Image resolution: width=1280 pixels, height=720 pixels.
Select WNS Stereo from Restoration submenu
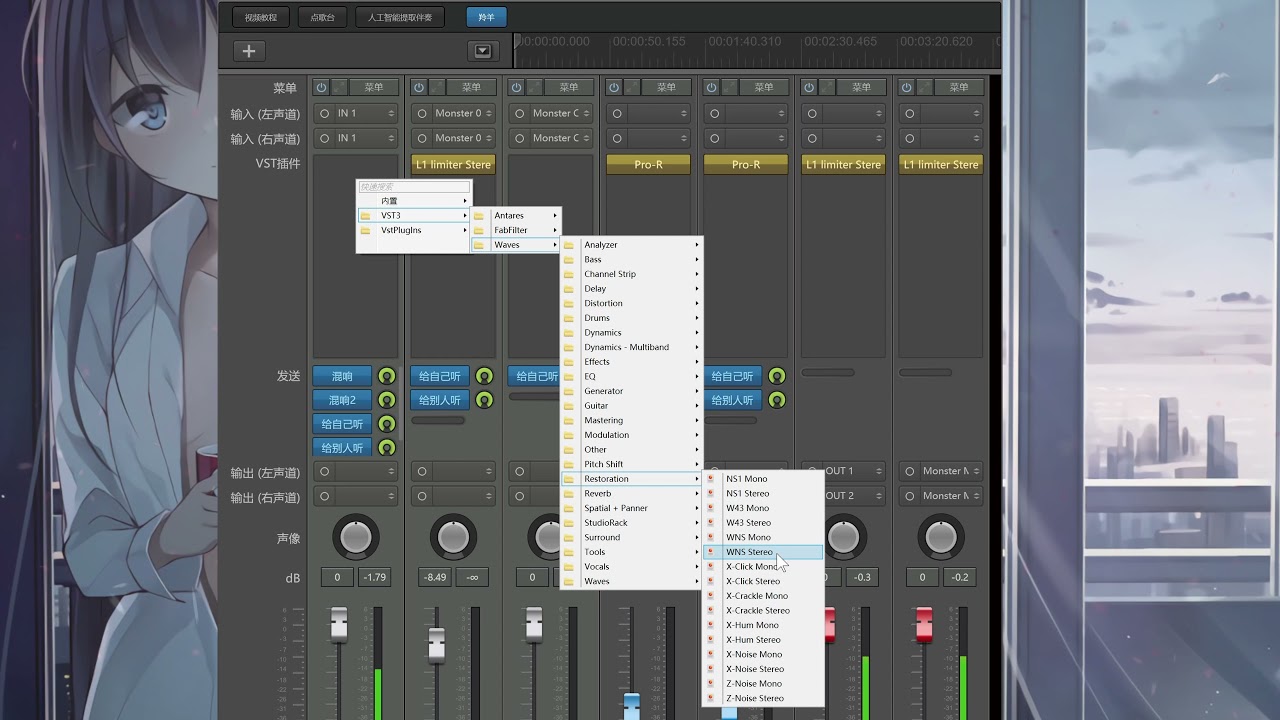[x=763, y=552]
